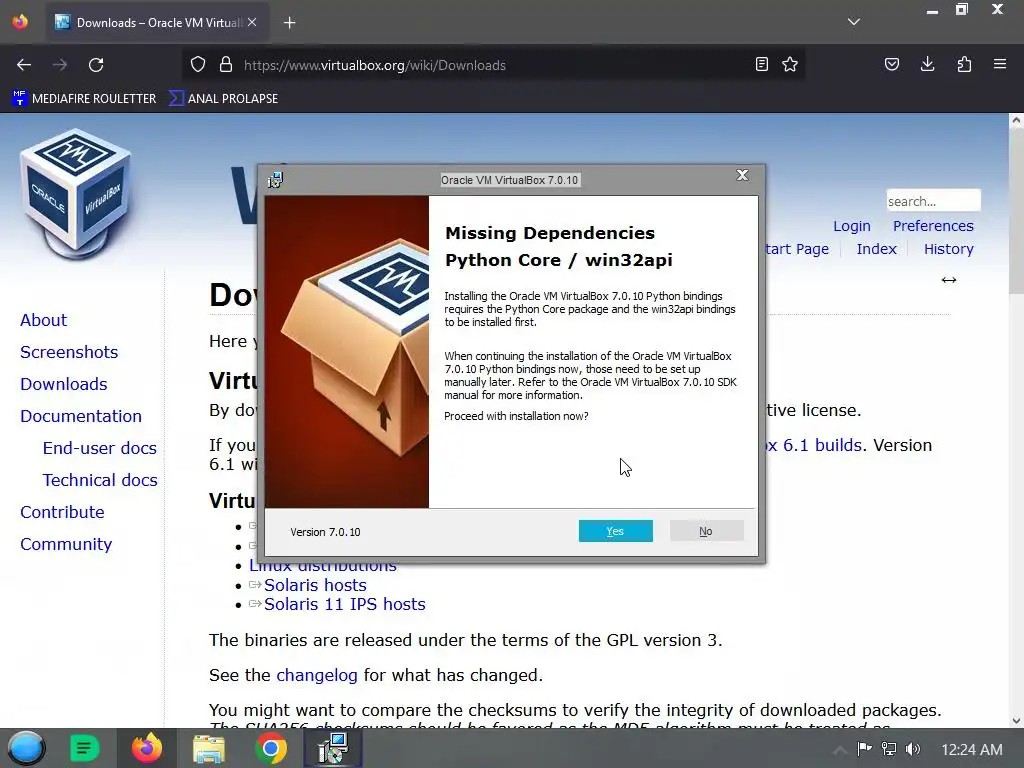Screen dimensions: 1024x768
Task: Open About in the sidebar
Action: click(x=43, y=320)
